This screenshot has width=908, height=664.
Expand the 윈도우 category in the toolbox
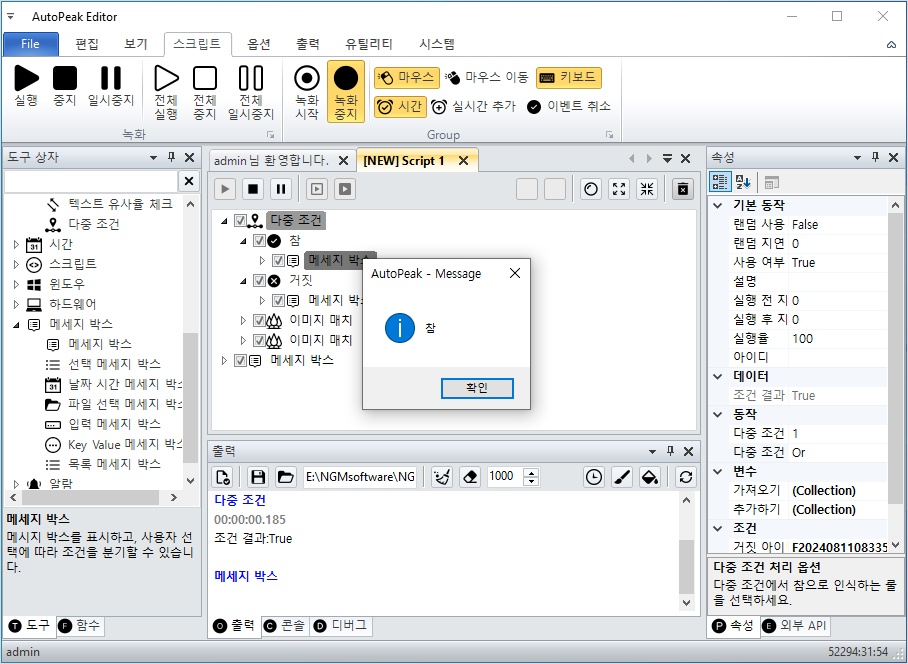tap(16, 284)
